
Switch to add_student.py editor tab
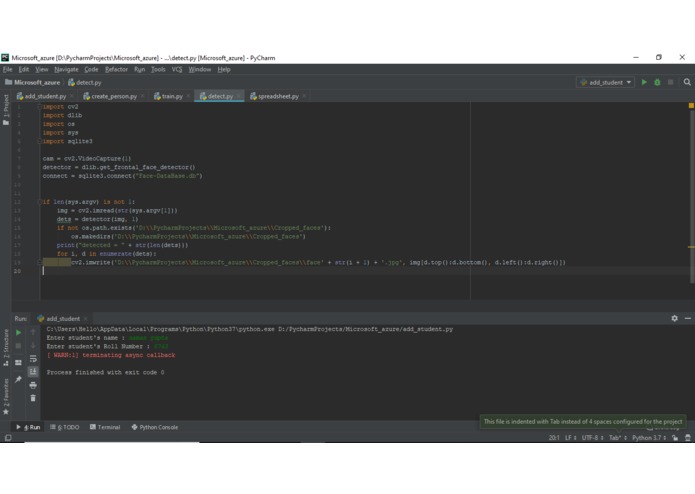tap(45, 96)
